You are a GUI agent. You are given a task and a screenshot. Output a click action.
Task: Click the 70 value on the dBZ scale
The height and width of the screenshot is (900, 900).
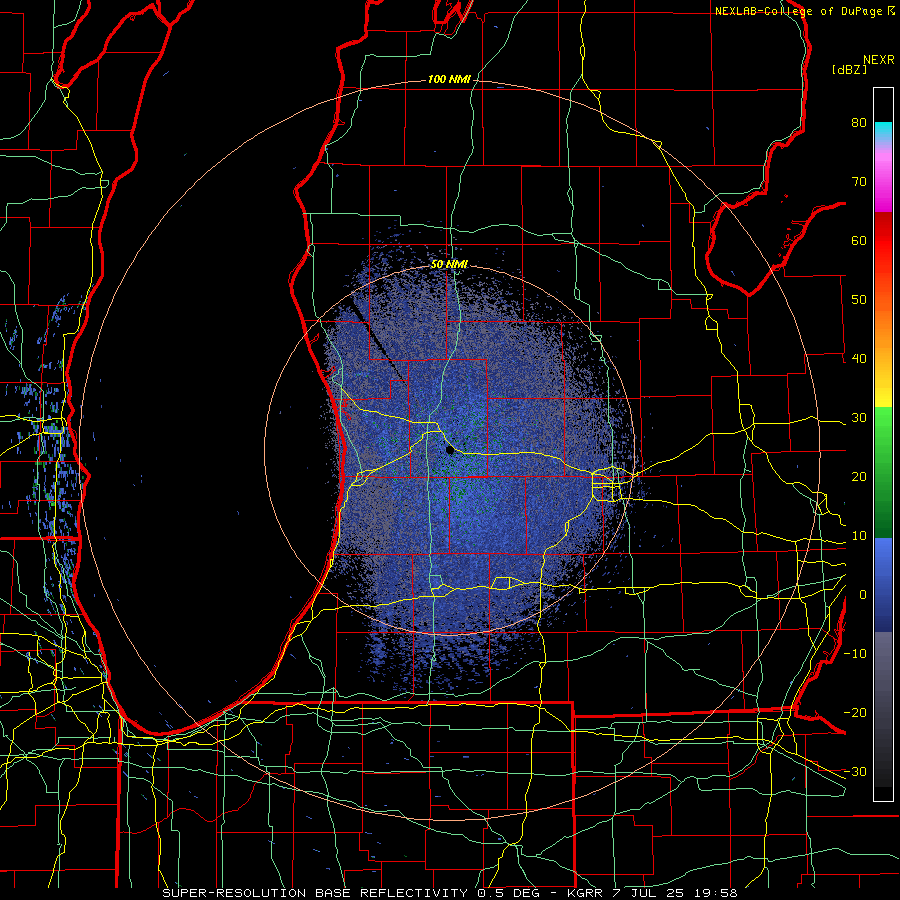coord(859,182)
